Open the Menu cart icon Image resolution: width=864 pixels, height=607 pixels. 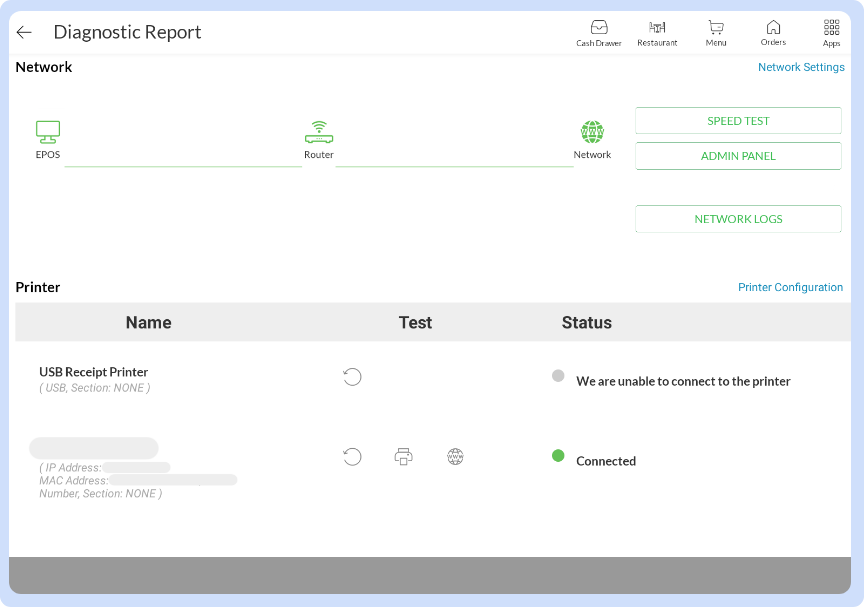coord(716,33)
